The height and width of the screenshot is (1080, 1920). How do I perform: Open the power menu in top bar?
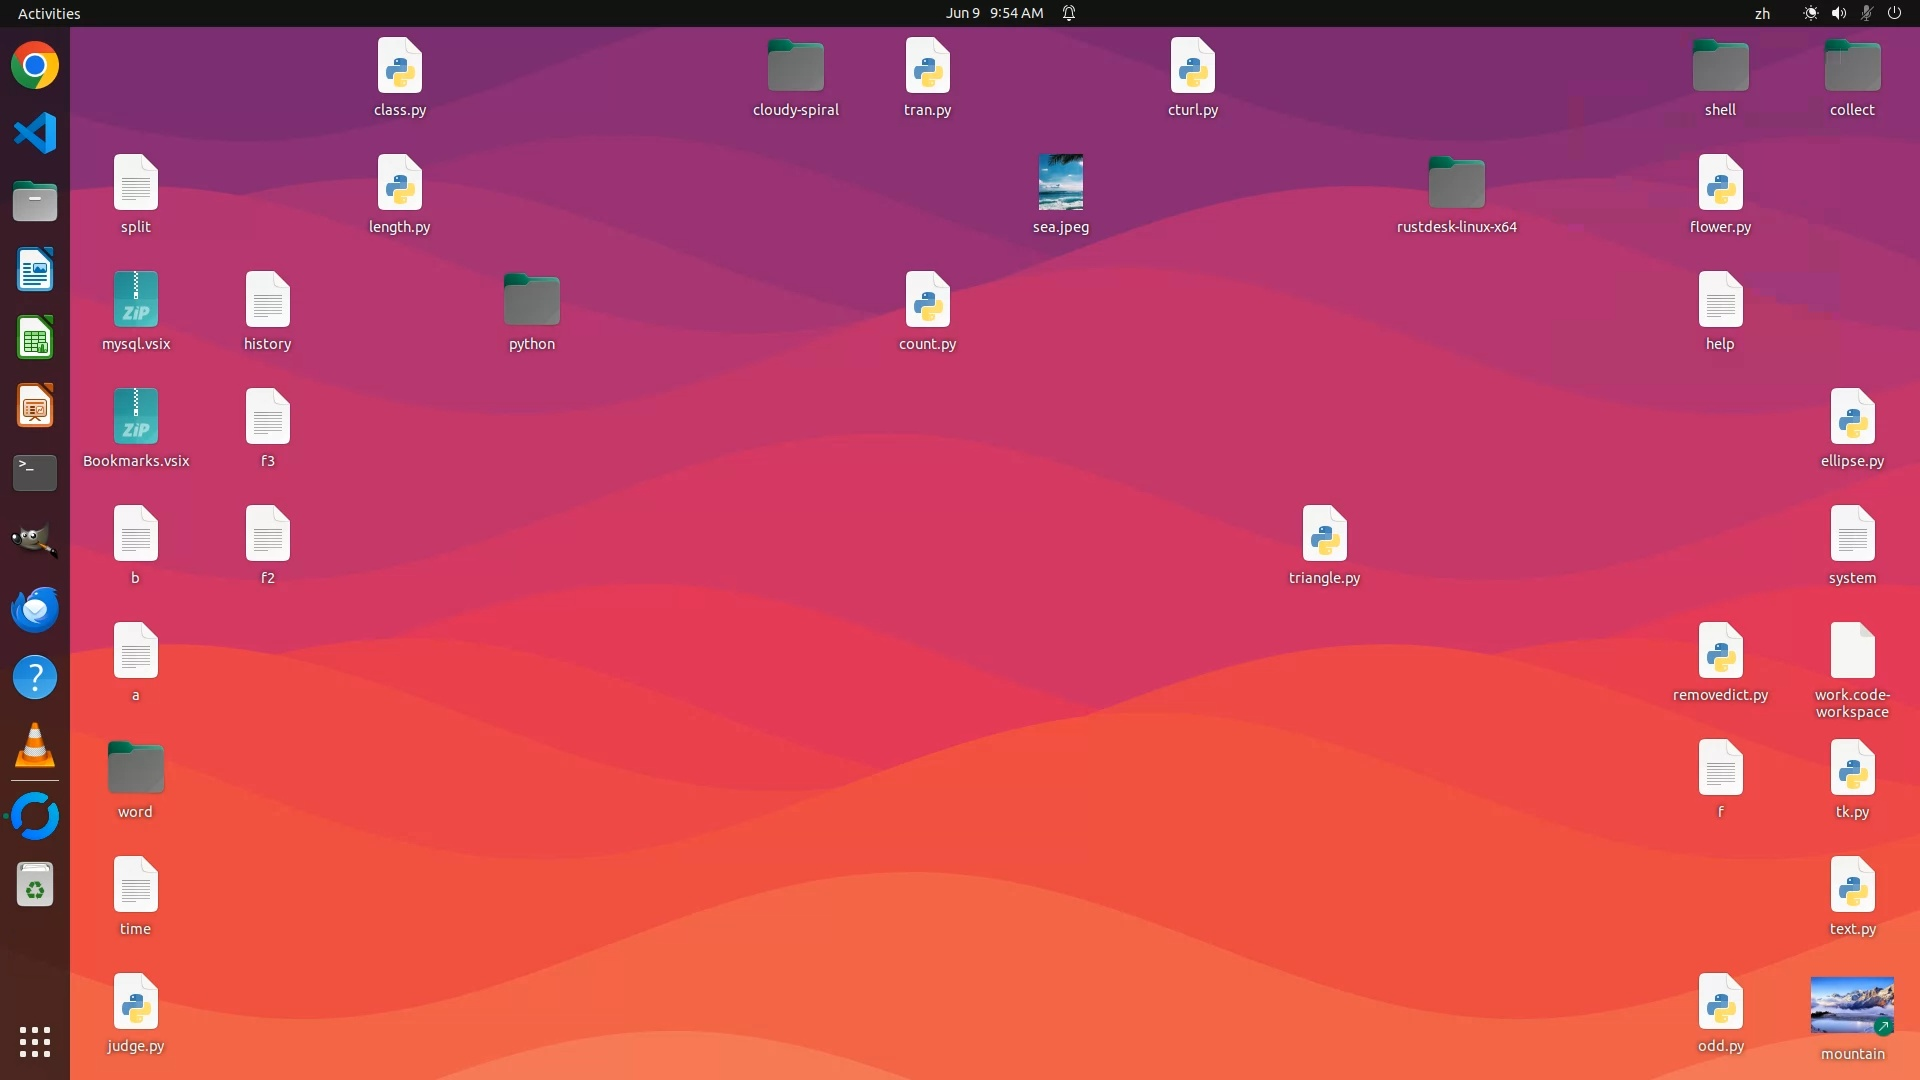[1894, 13]
